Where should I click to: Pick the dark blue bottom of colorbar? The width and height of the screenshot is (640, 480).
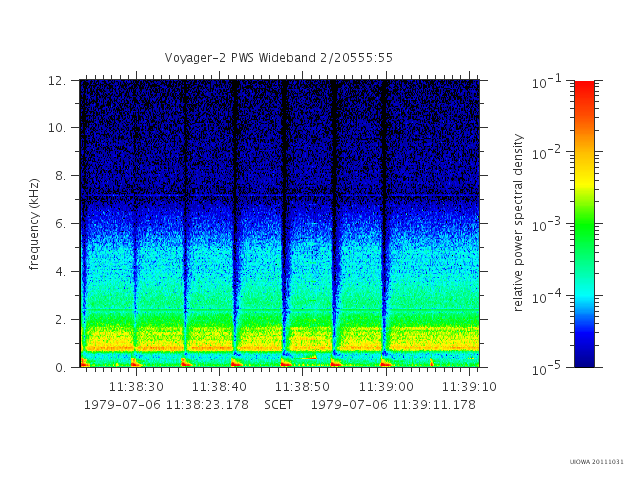tap(584, 359)
